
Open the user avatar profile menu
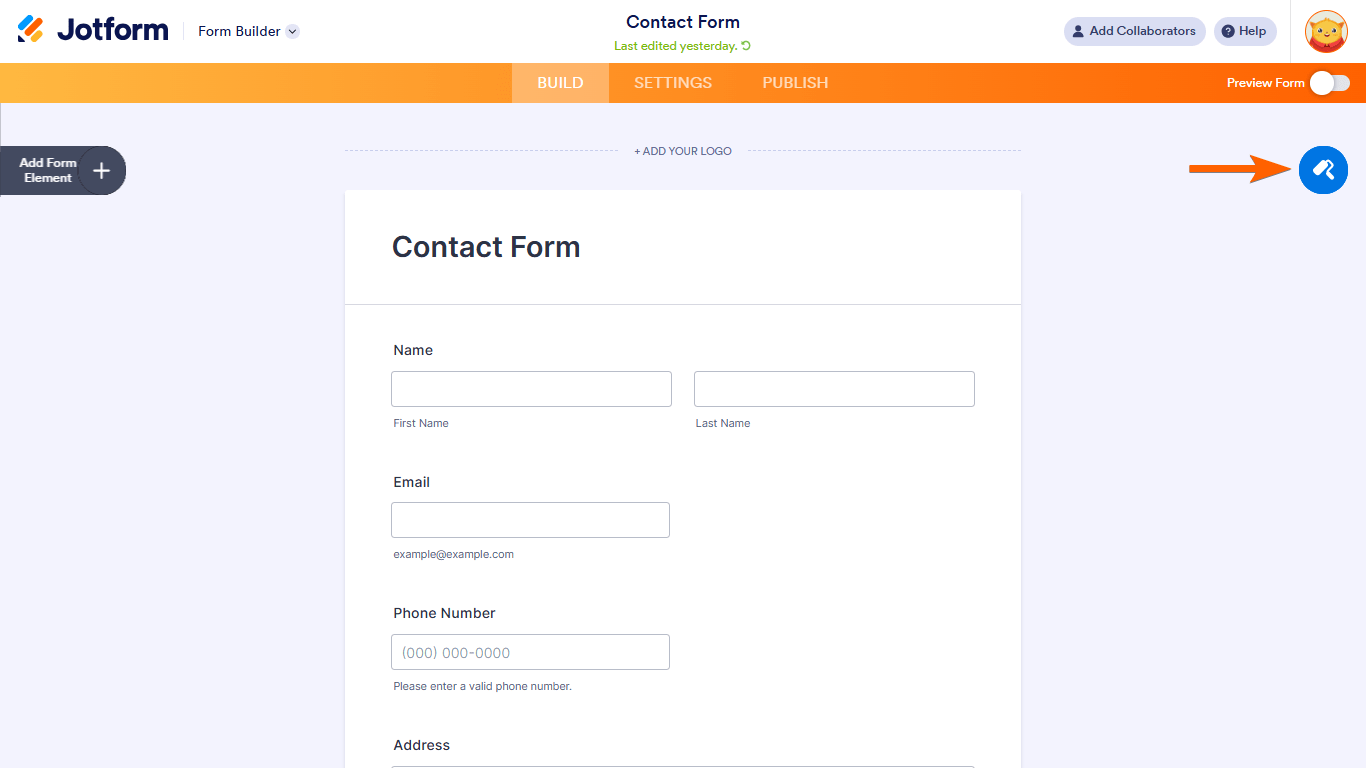[x=1326, y=31]
